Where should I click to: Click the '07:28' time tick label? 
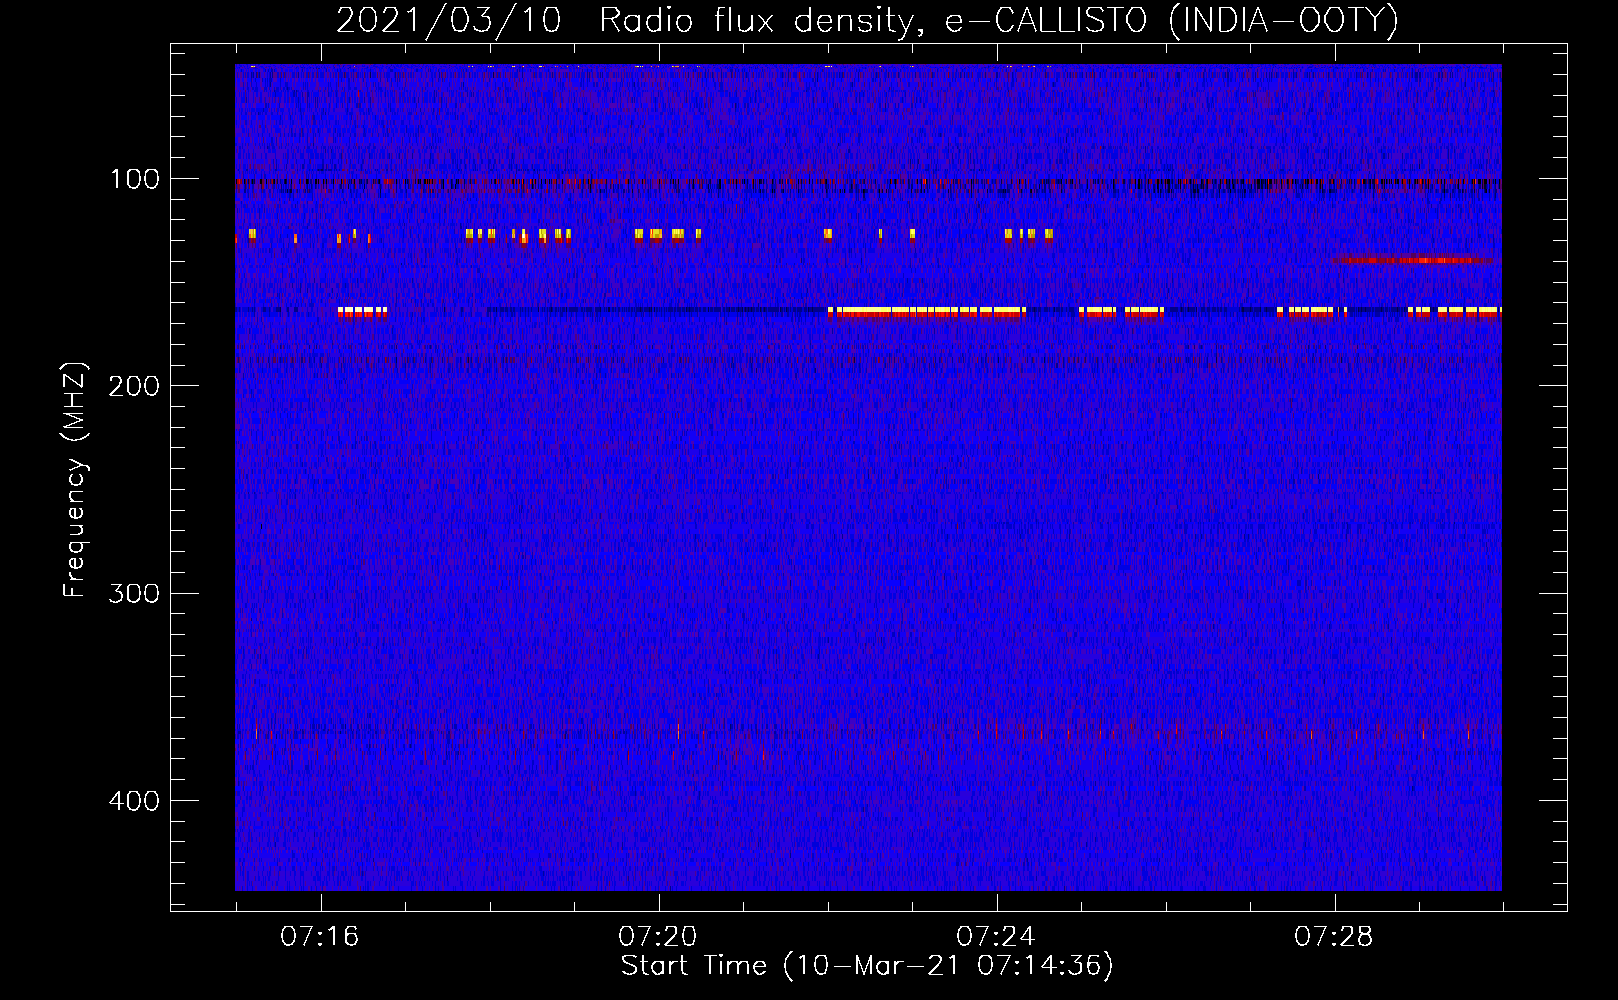1334,936
